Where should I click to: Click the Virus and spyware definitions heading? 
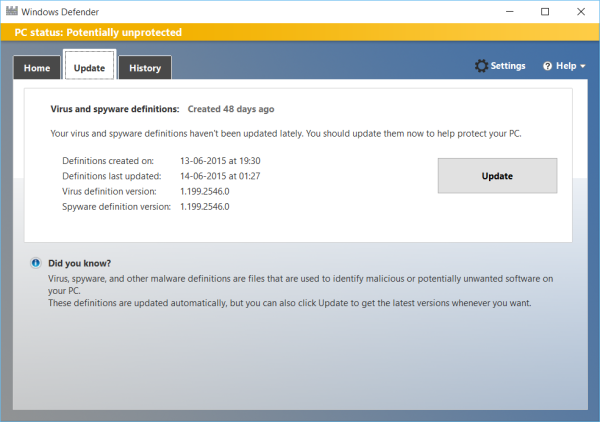[x=115, y=109]
